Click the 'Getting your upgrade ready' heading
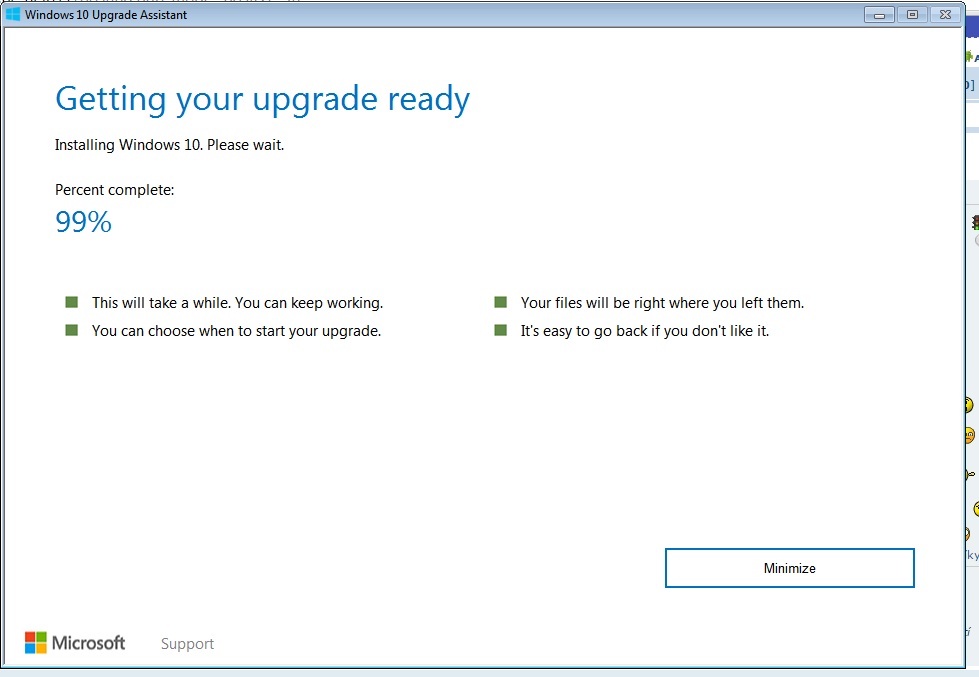Viewport: 979px width, 677px height. 262,100
